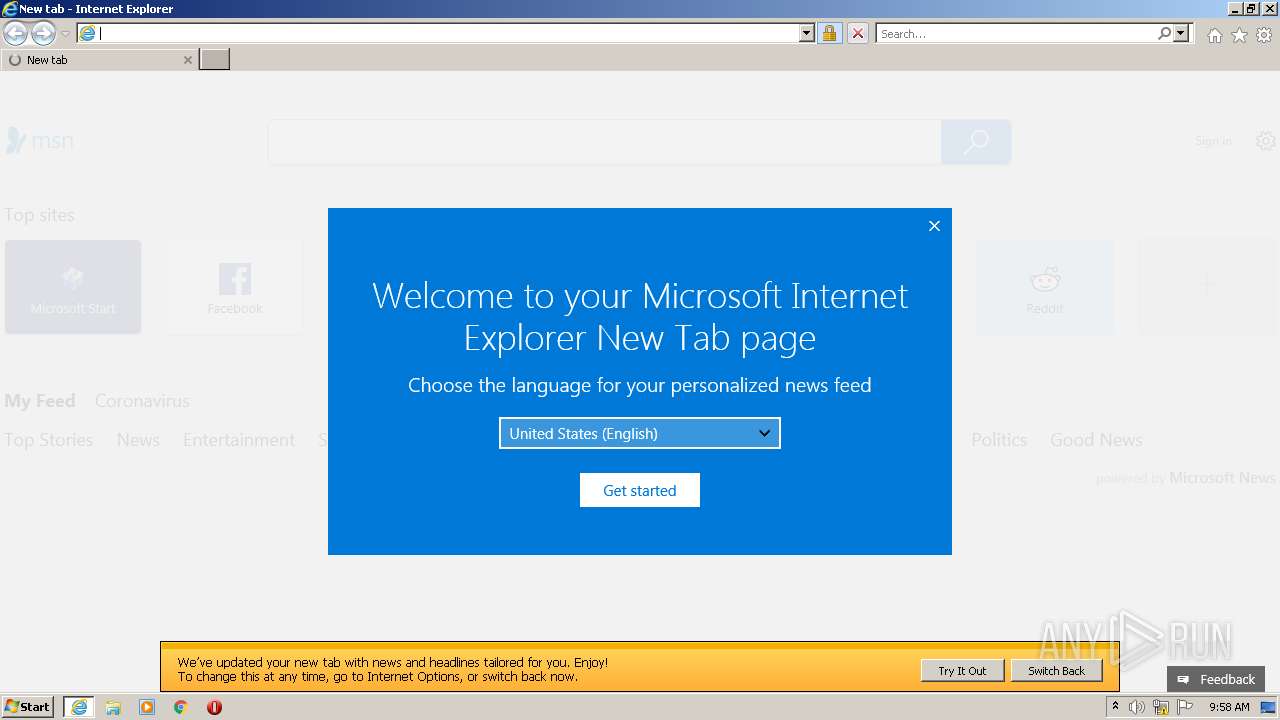Image resolution: width=1280 pixels, height=720 pixels.
Task: Show hidden tray icons arrow
Action: [x=1115, y=707]
